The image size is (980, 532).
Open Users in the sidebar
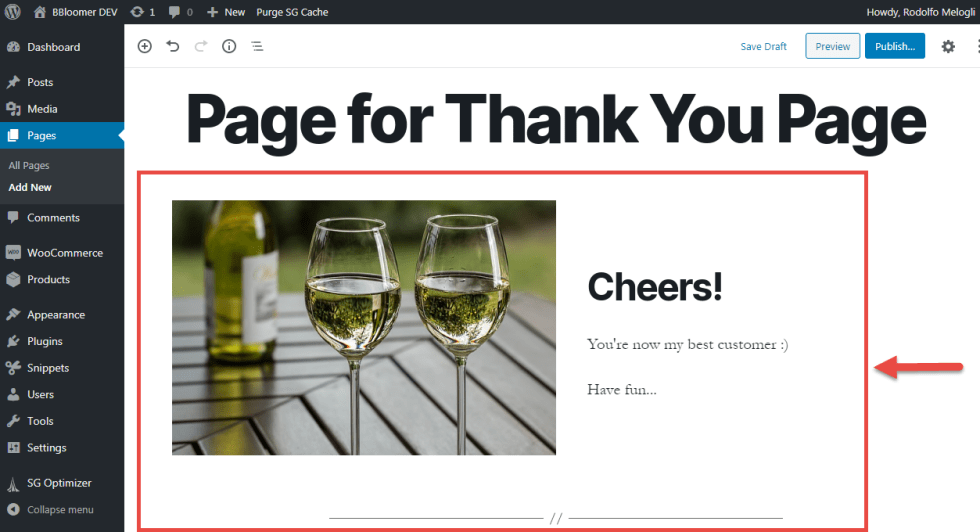pos(40,394)
